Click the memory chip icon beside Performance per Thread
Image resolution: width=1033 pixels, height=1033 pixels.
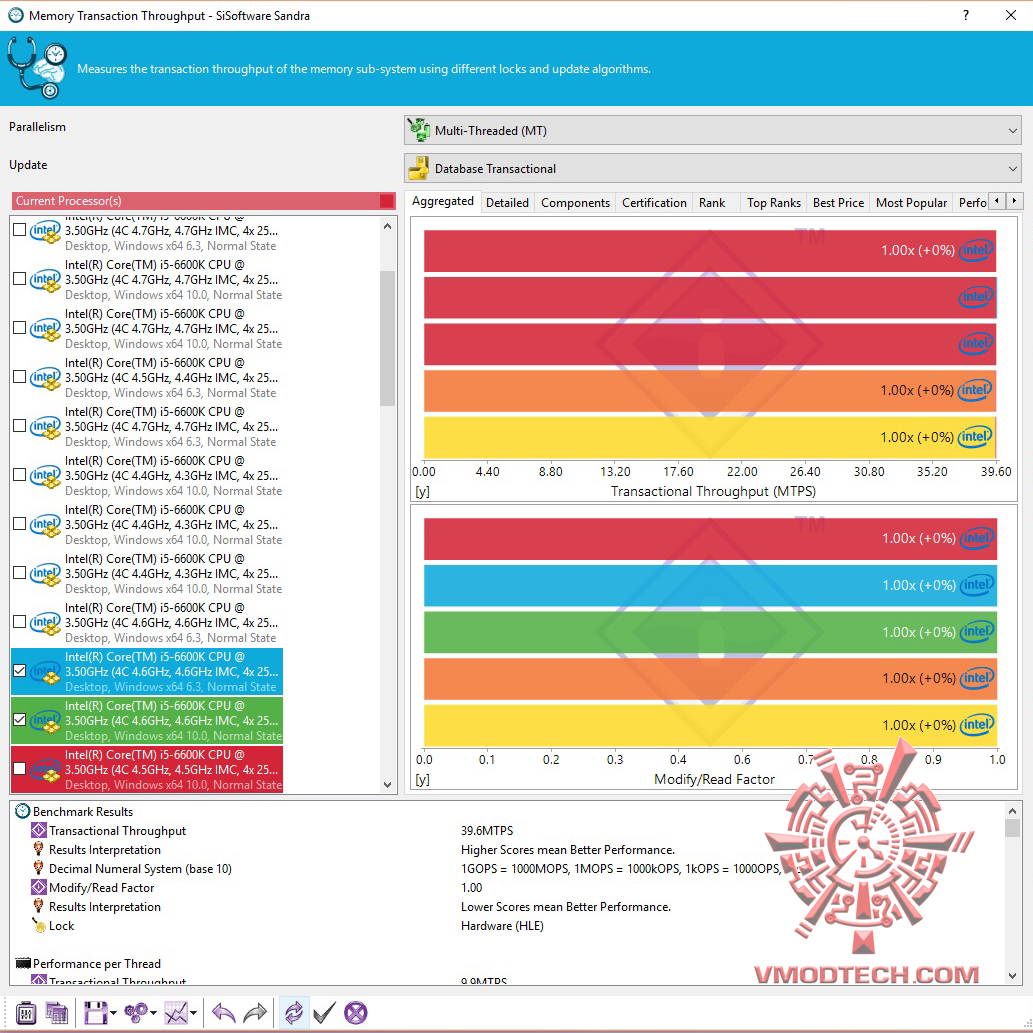23,963
